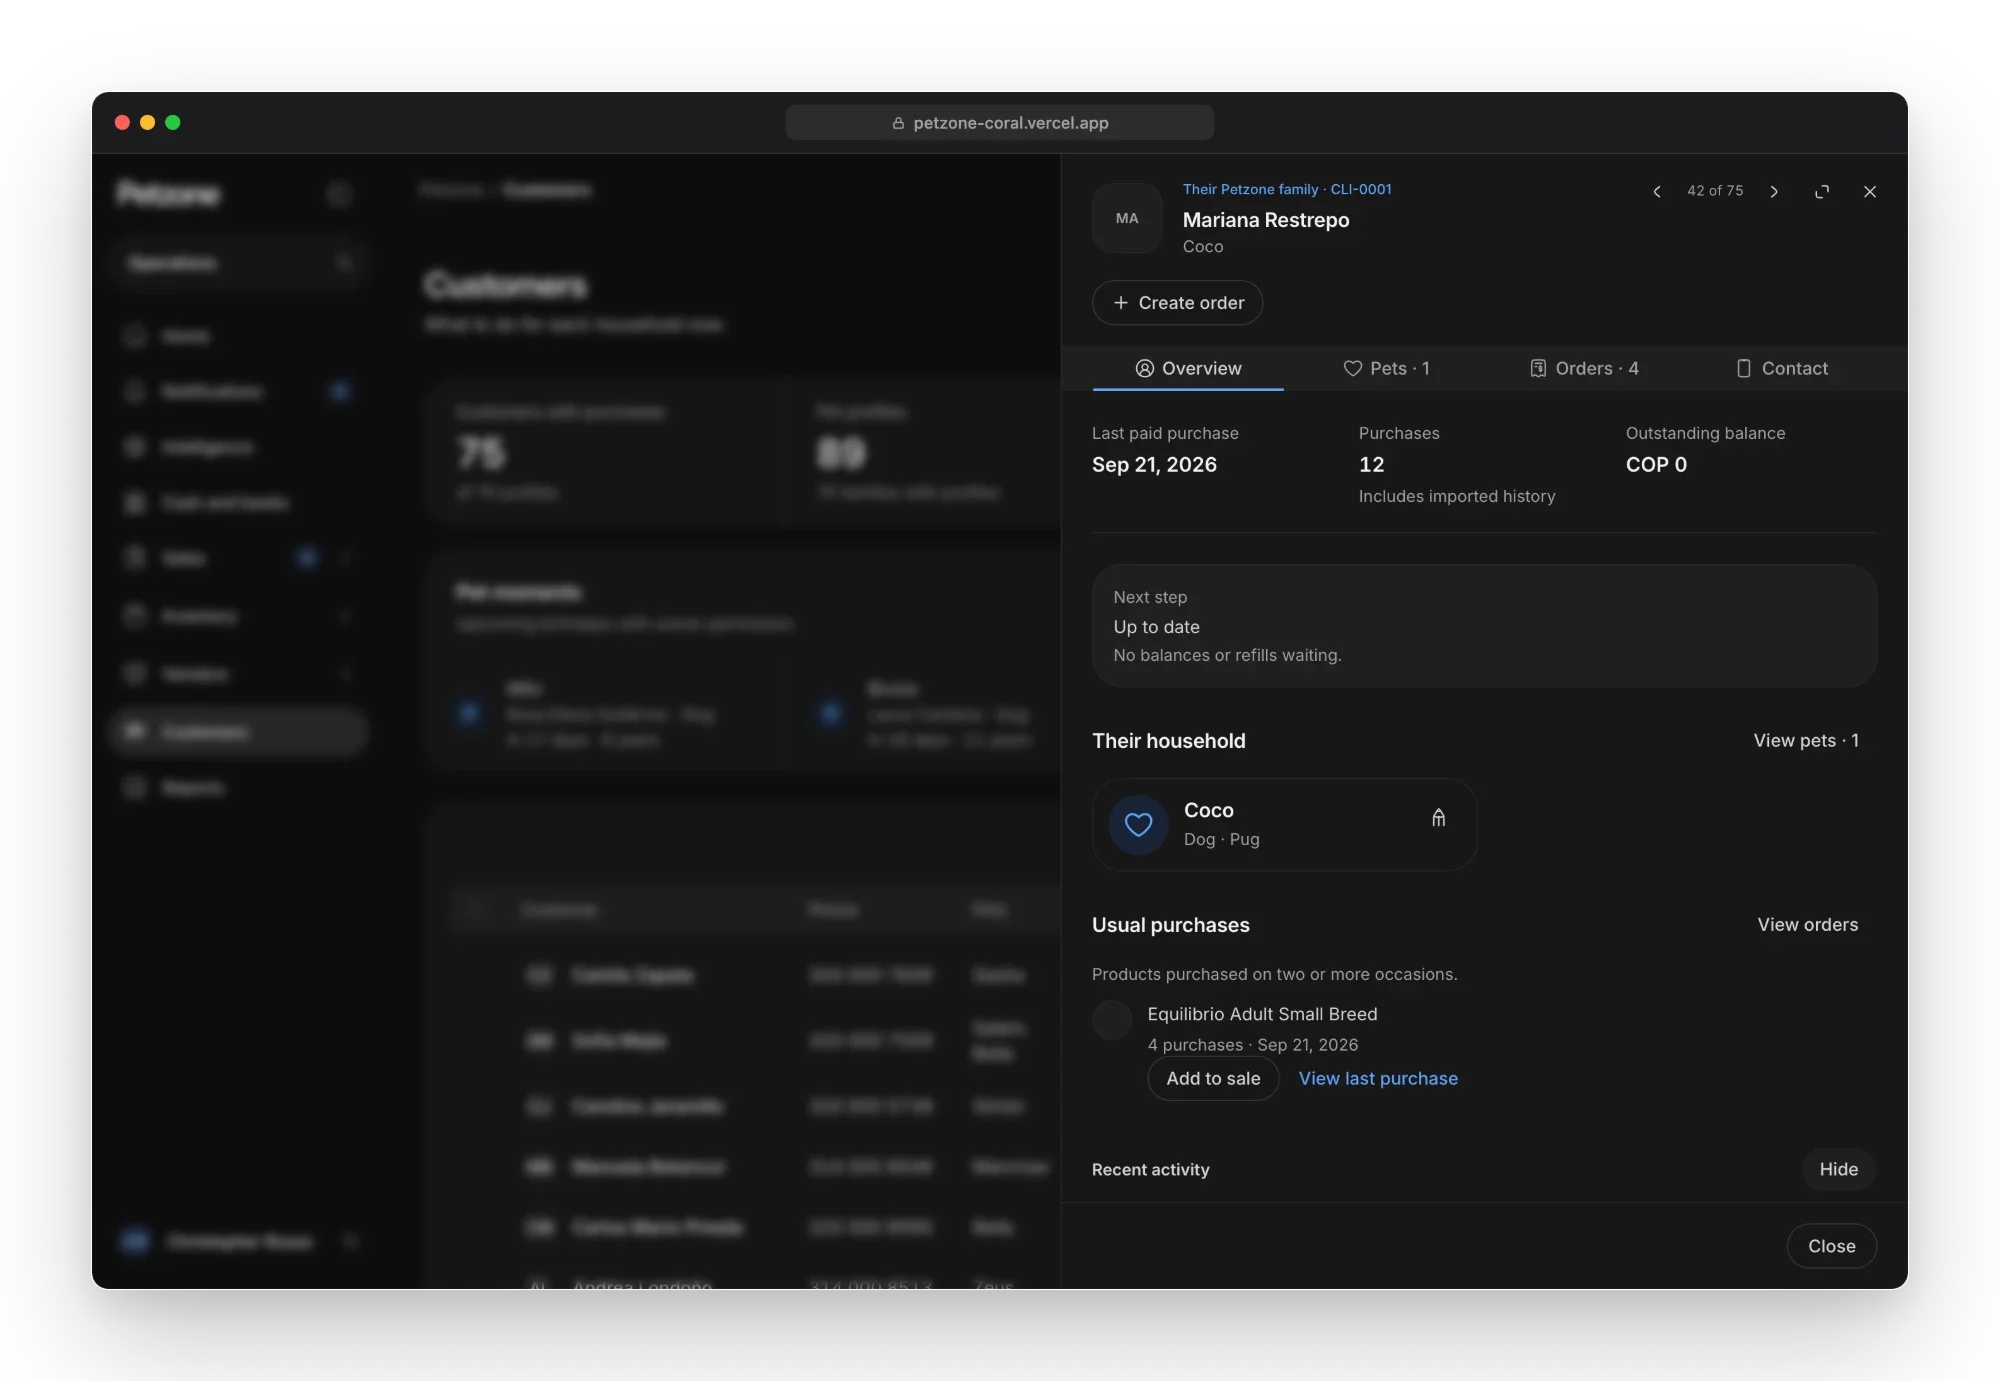Open View last purchase link
This screenshot has width=2000, height=1381.
[x=1378, y=1078]
